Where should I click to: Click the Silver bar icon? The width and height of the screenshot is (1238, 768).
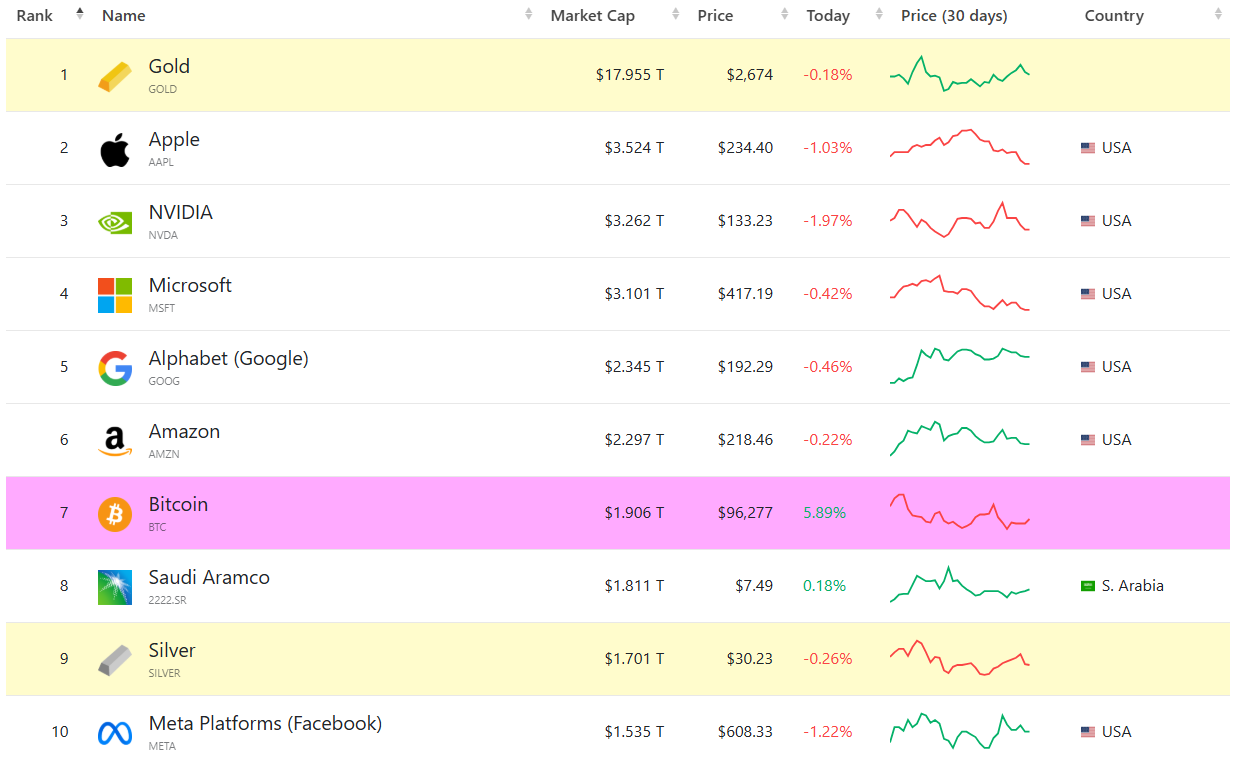(x=114, y=660)
